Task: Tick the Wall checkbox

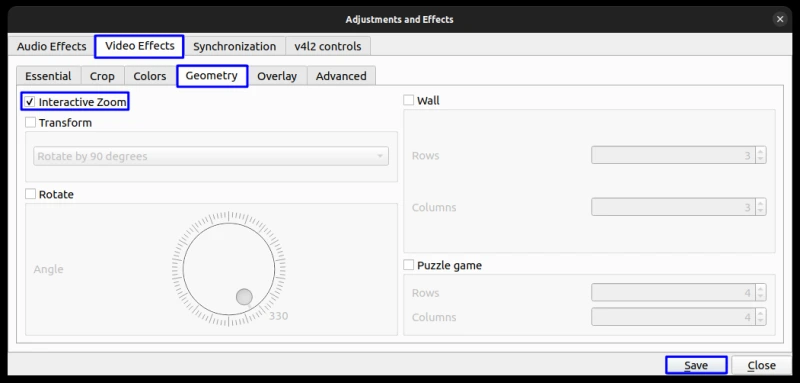Action: (409, 100)
